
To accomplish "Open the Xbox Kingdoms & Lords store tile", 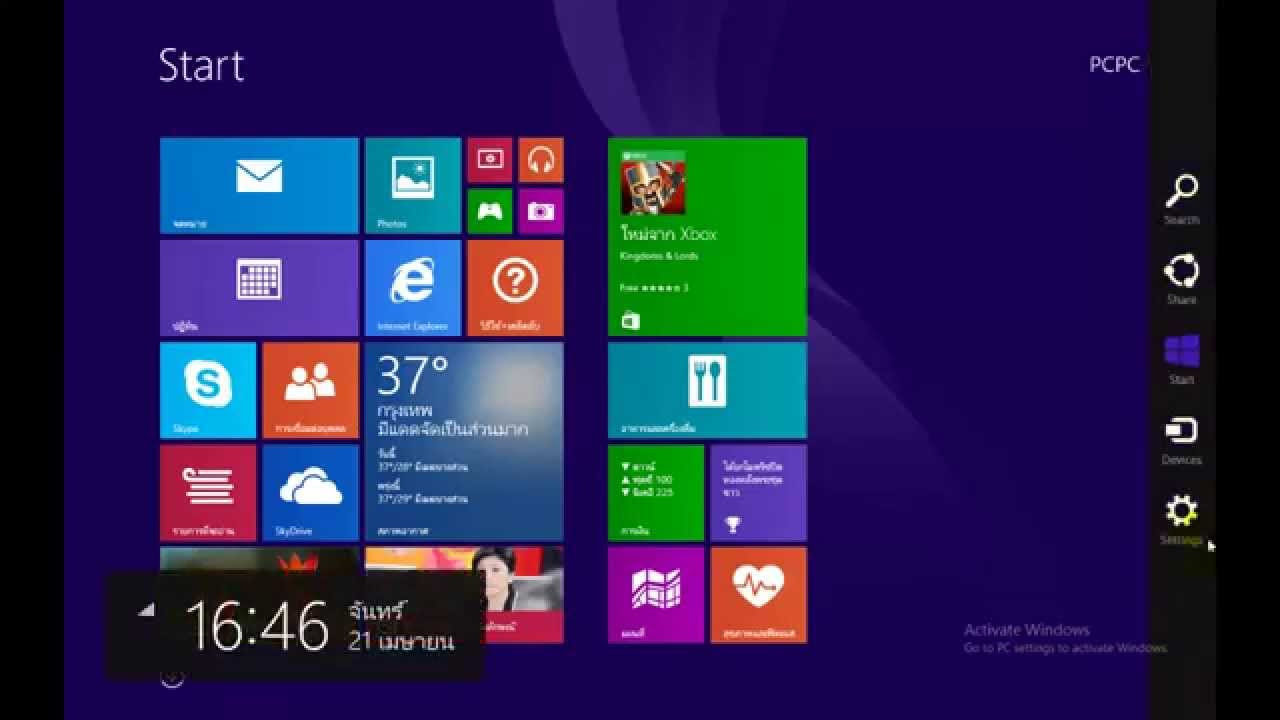I will (707, 237).
